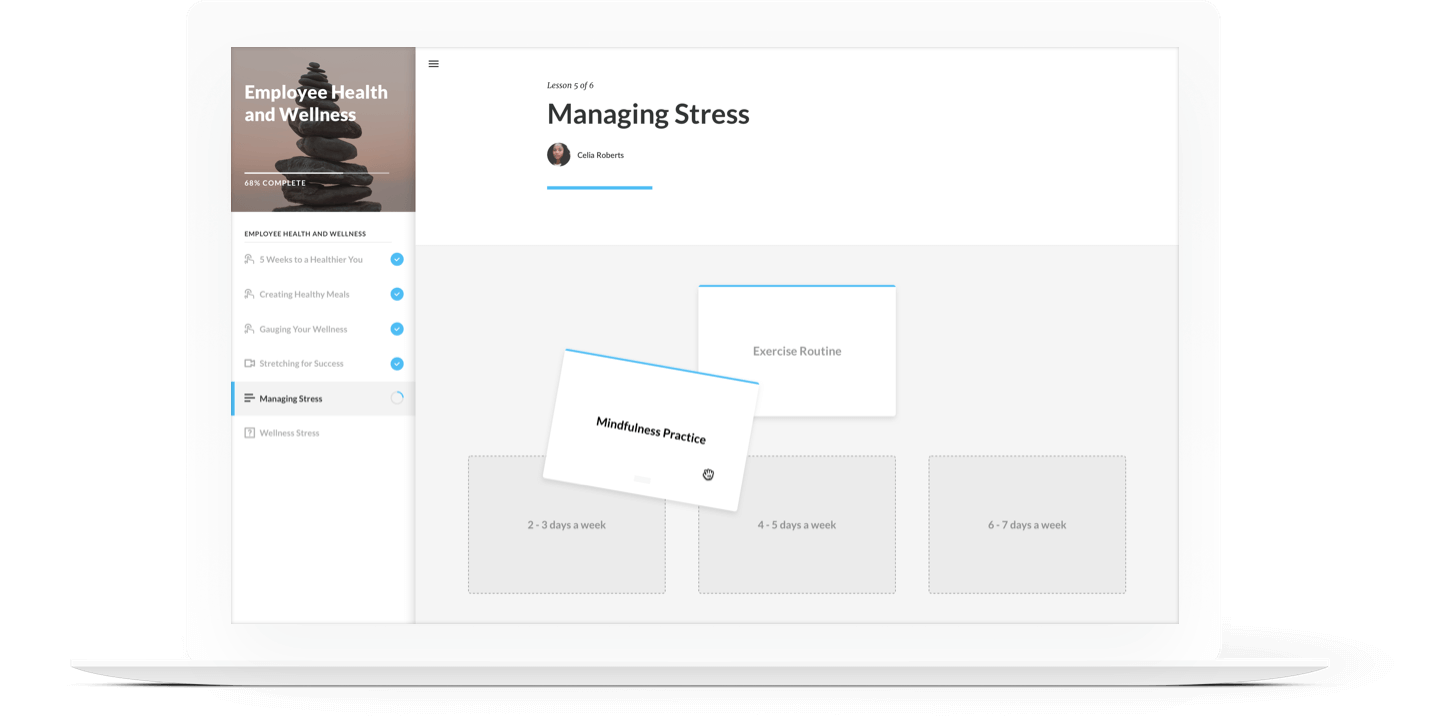This screenshot has width=1434, height=716.
Task: Click the stacked stones course cover image
Action: 323,130
